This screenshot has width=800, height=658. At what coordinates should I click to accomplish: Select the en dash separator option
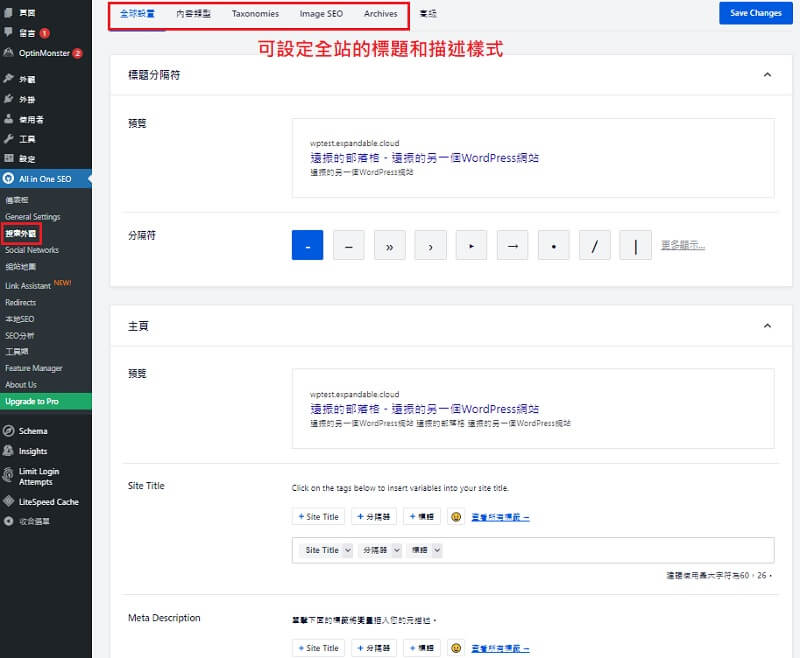coord(348,245)
